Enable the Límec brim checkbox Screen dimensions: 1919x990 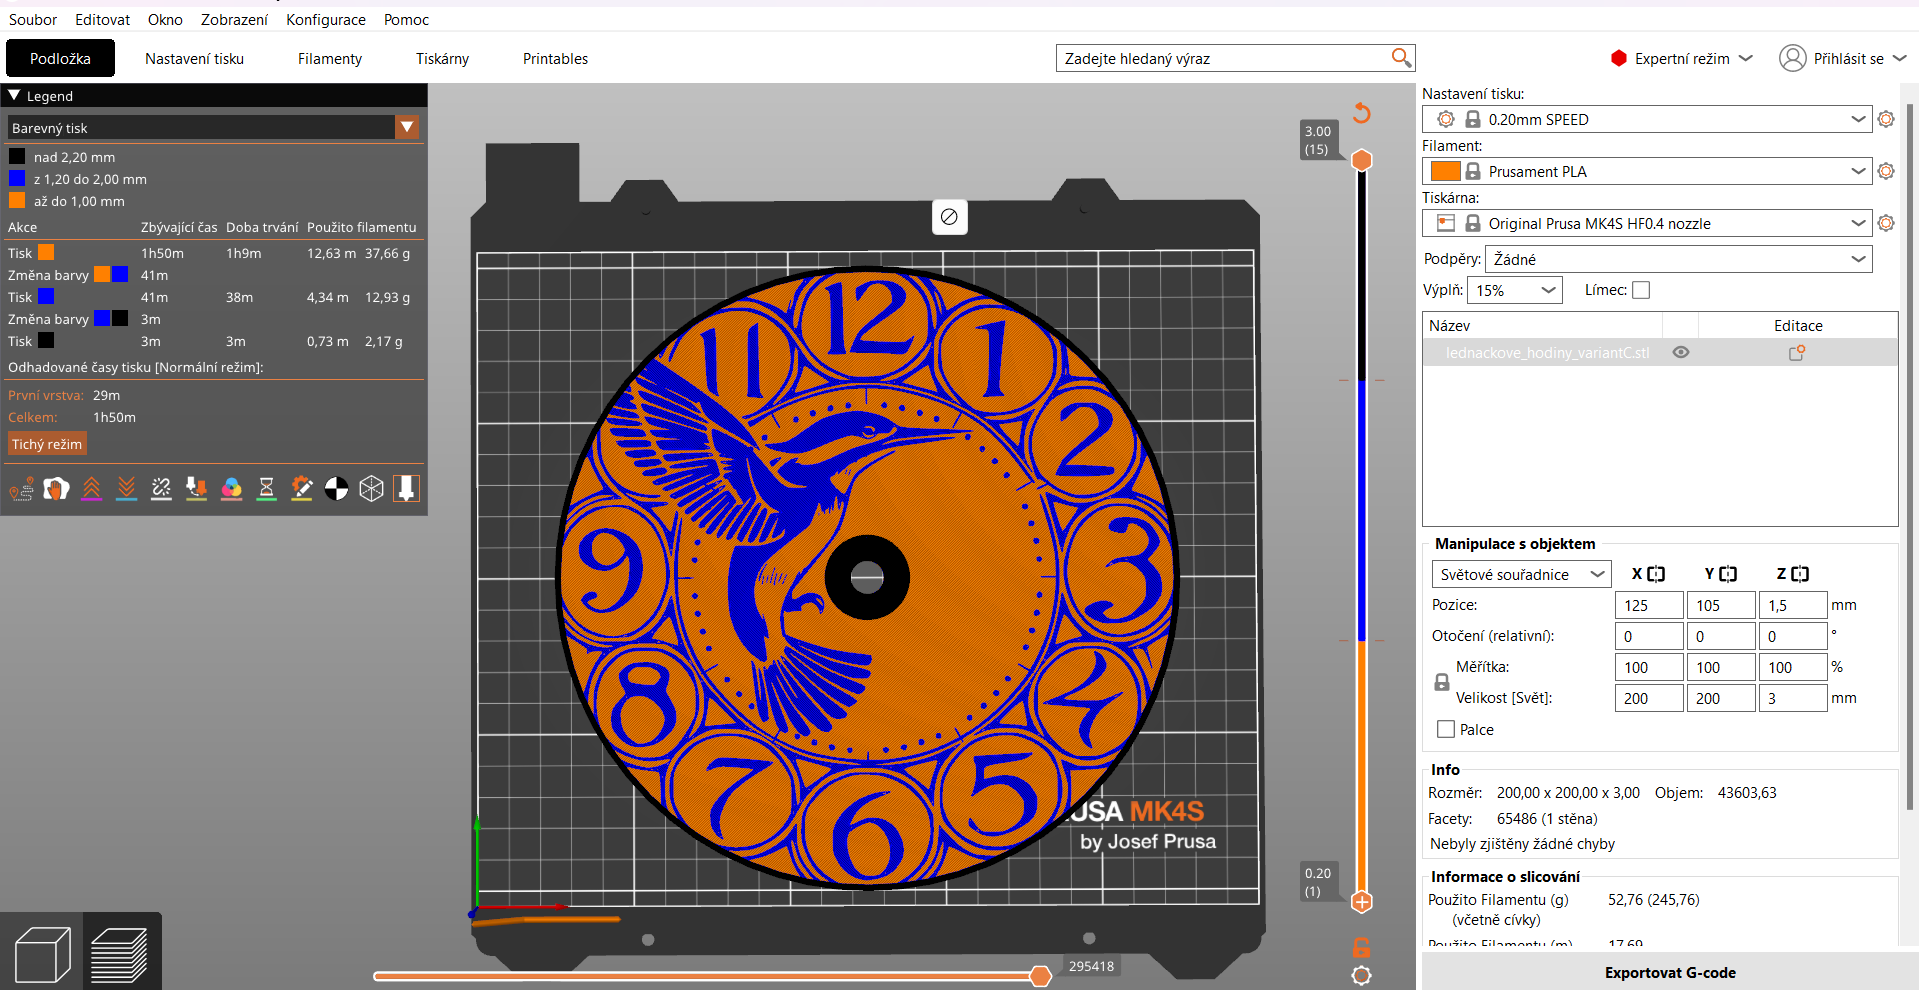click(x=1641, y=290)
